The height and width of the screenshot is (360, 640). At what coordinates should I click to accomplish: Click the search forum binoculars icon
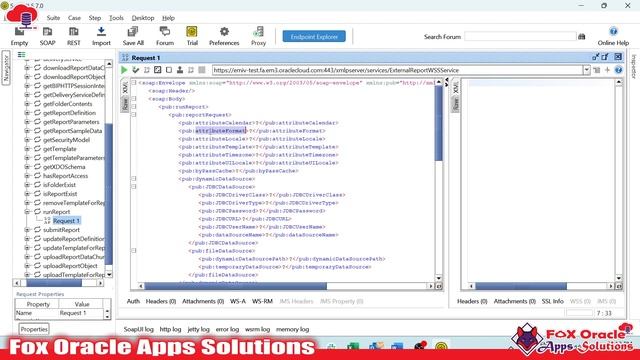[x=582, y=37]
